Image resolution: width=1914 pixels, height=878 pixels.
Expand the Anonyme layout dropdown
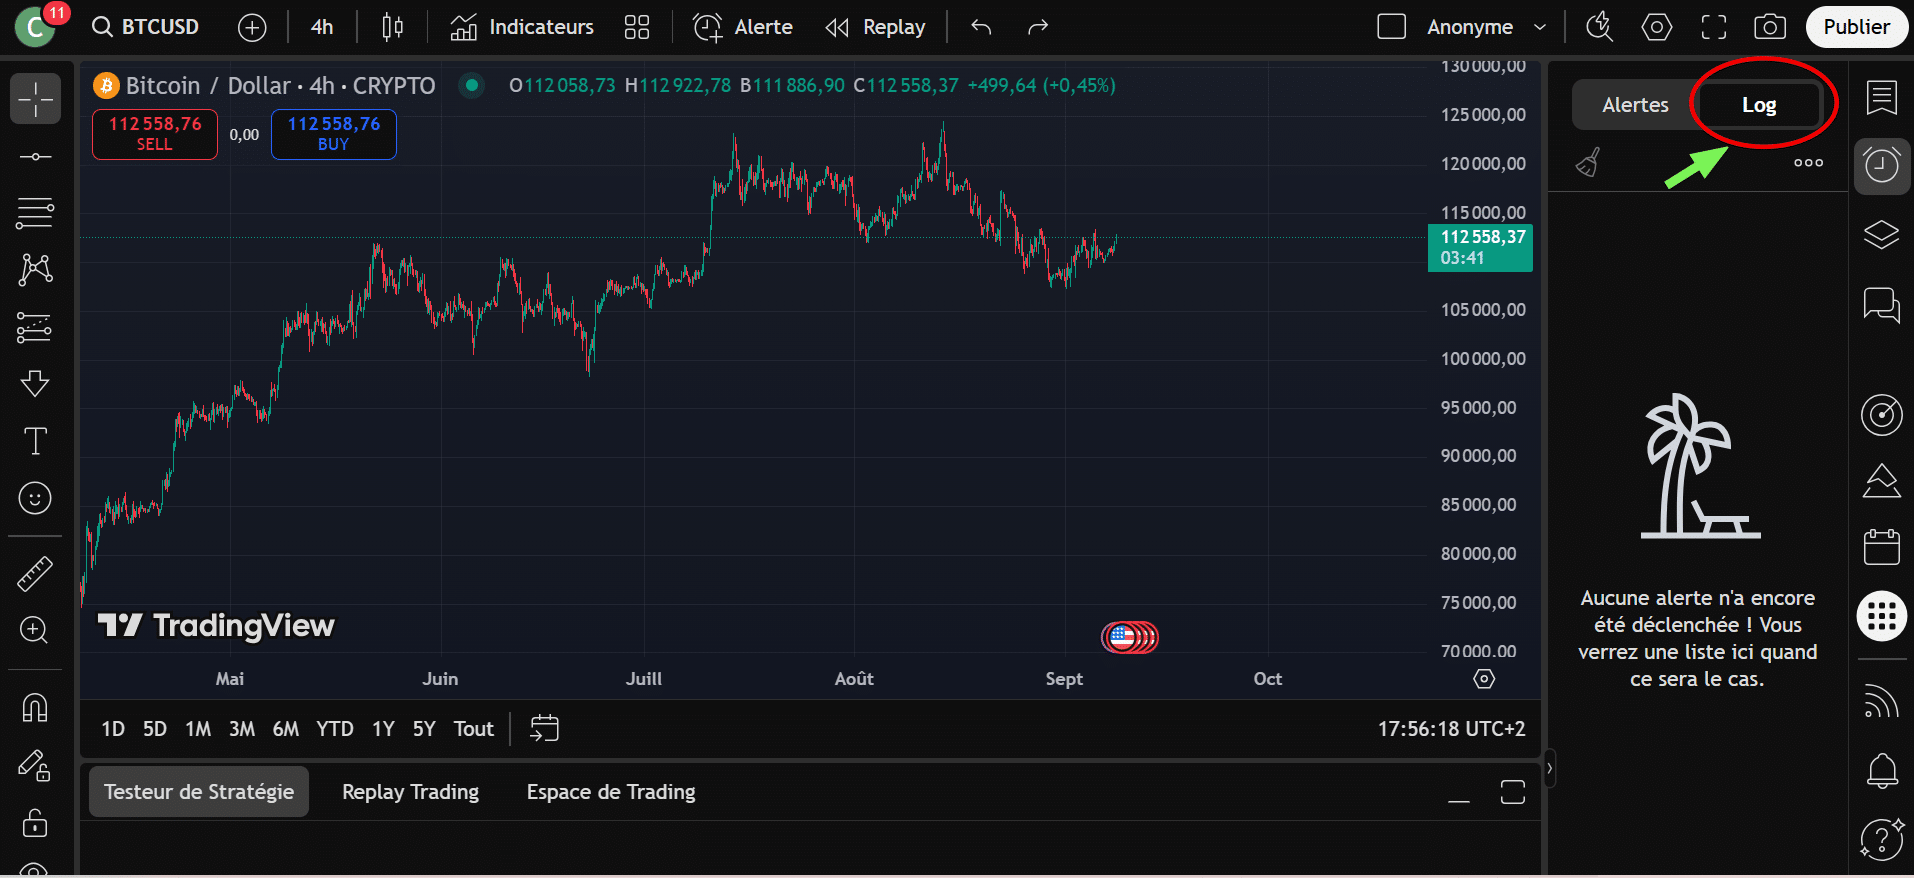point(1540,27)
